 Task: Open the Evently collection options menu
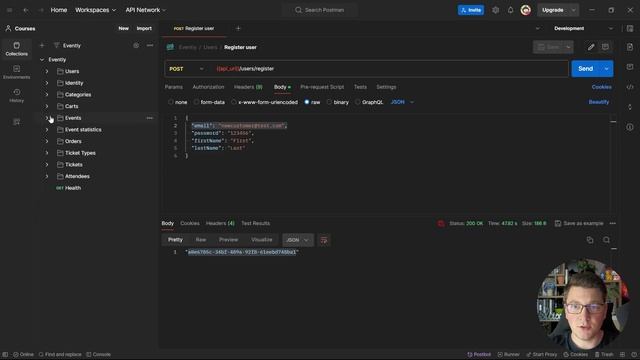150,45
